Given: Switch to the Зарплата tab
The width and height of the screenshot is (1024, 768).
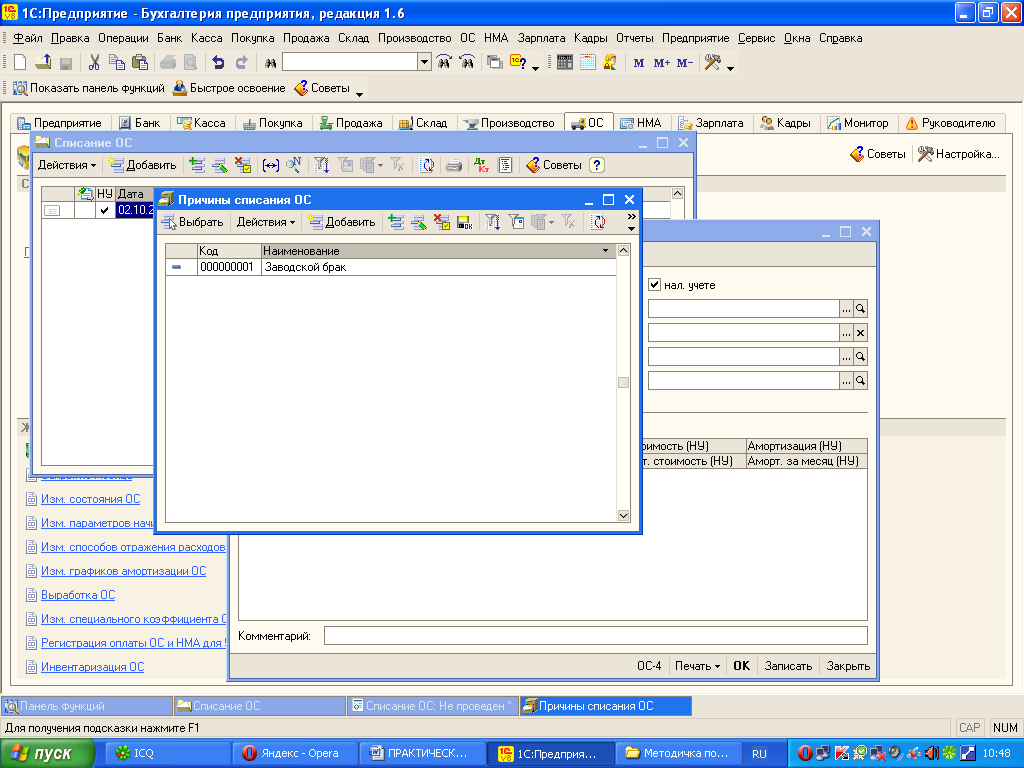Looking at the screenshot, I should (711, 123).
